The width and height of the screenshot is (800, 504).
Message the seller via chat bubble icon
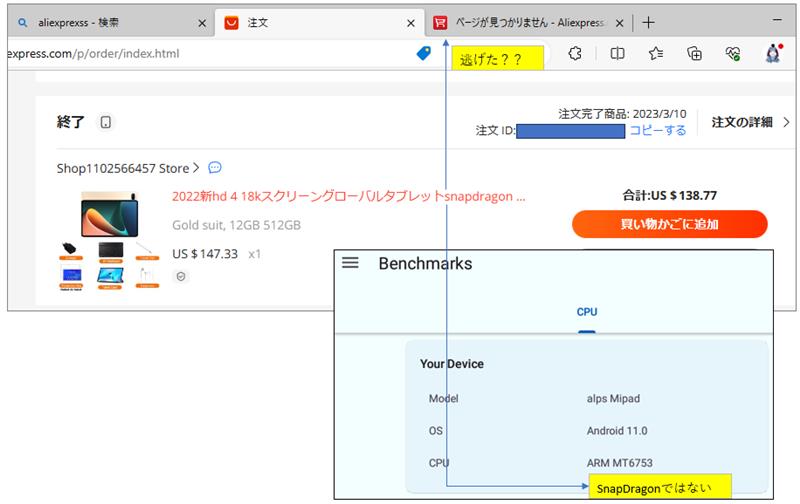pyautogui.click(x=215, y=167)
